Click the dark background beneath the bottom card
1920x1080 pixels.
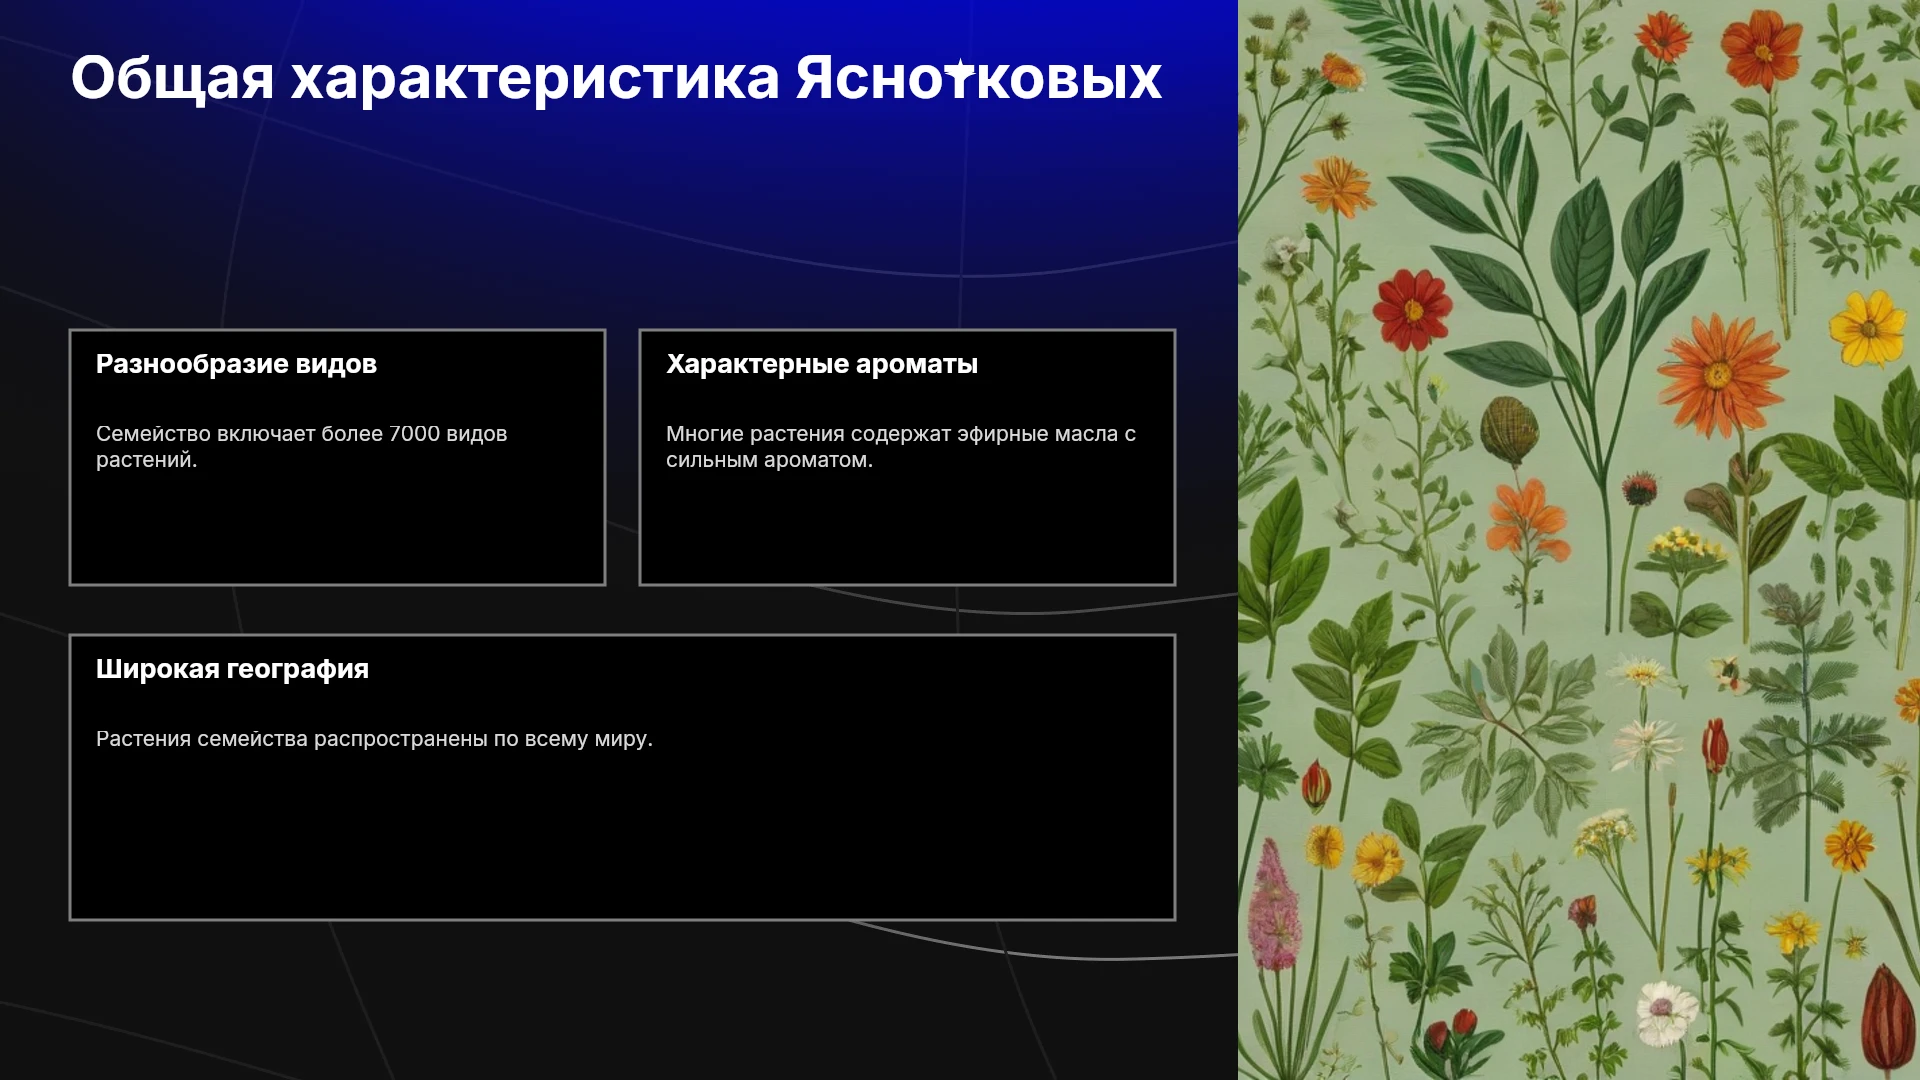[620, 1000]
